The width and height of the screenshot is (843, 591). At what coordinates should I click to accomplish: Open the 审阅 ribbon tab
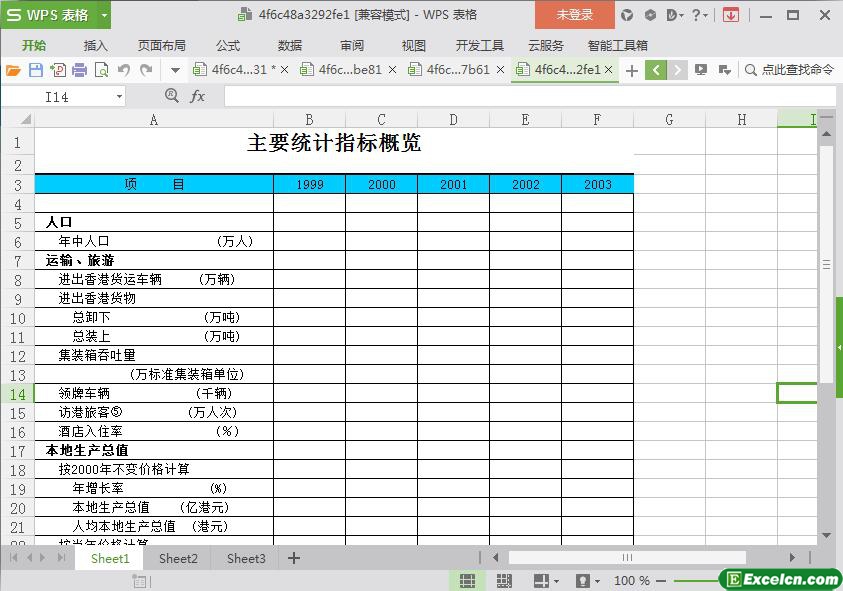coord(352,45)
